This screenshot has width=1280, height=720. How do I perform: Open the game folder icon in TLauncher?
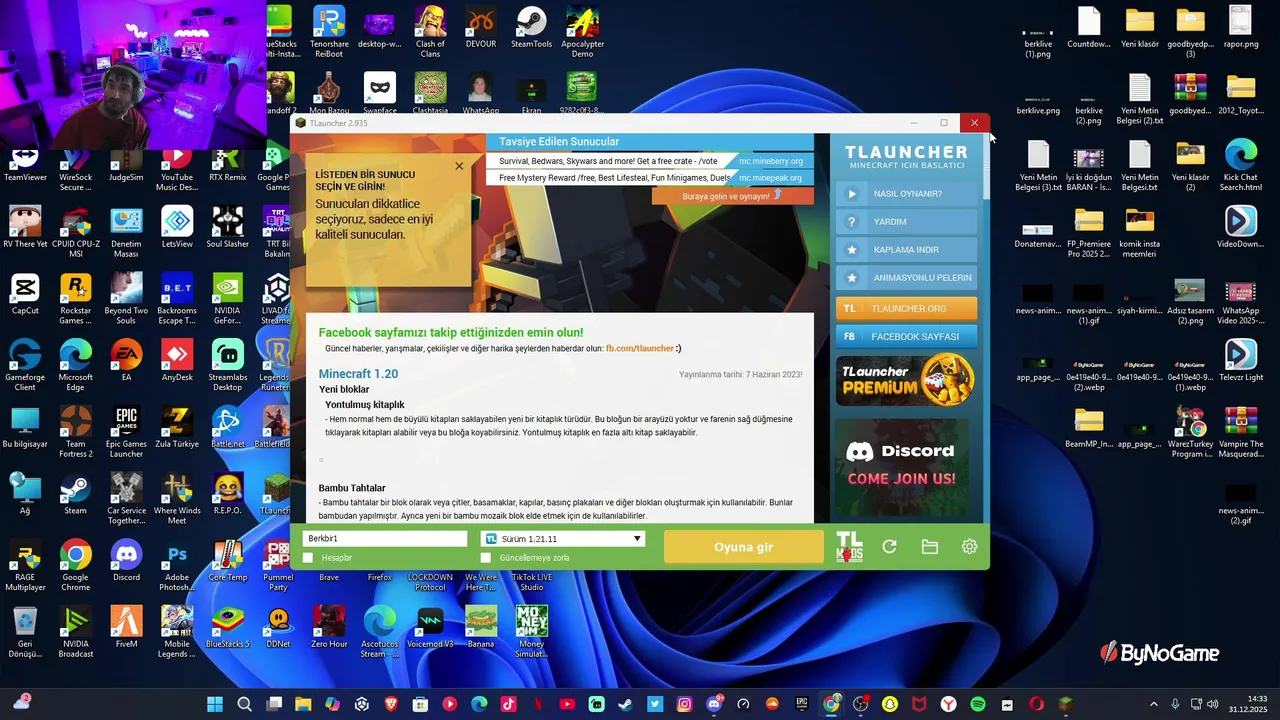929,546
